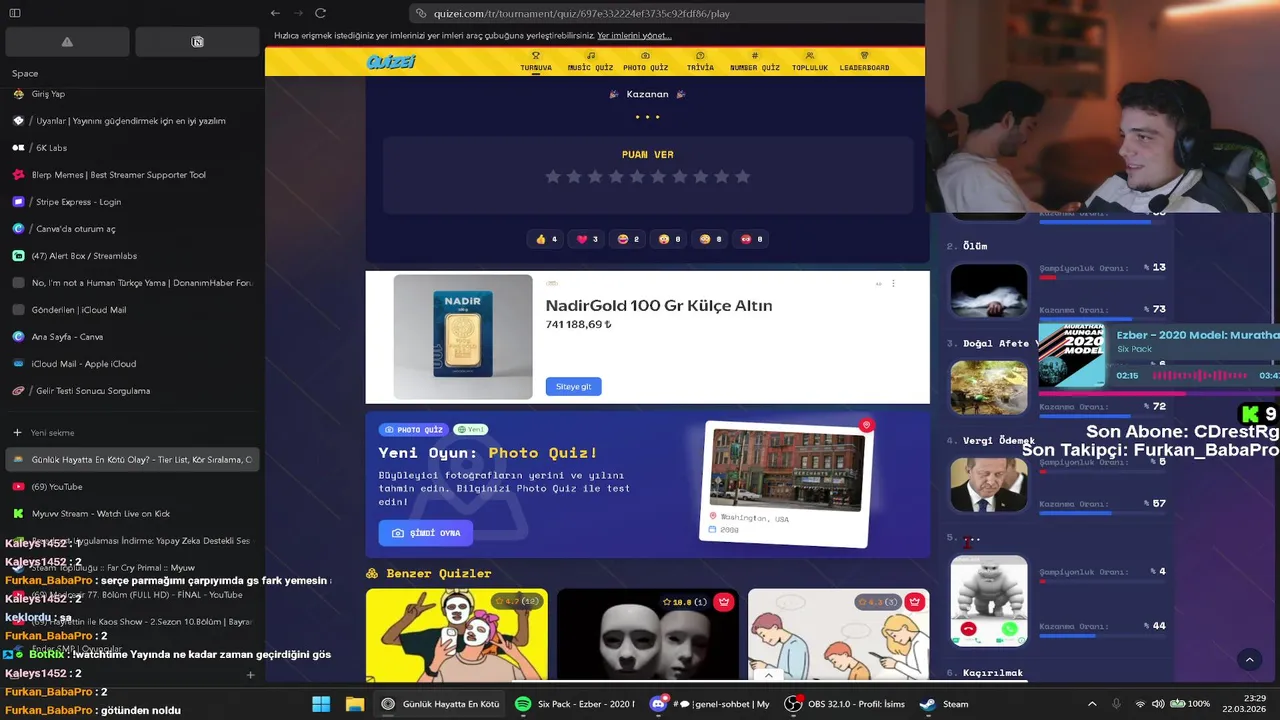The height and width of the screenshot is (720, 1280).
Task: Click the 'Yer imlerini yönet...' link
Action: tap(634, 36)
